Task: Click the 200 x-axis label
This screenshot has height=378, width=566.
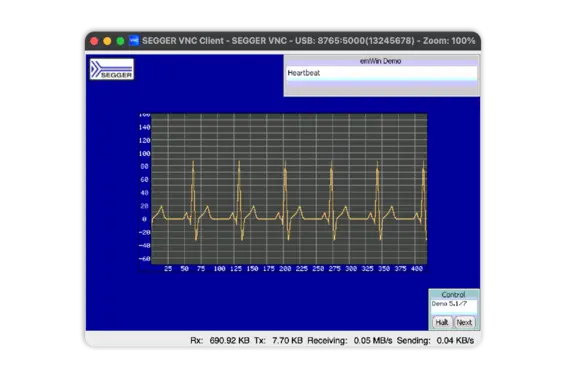Action: point(285,269)
